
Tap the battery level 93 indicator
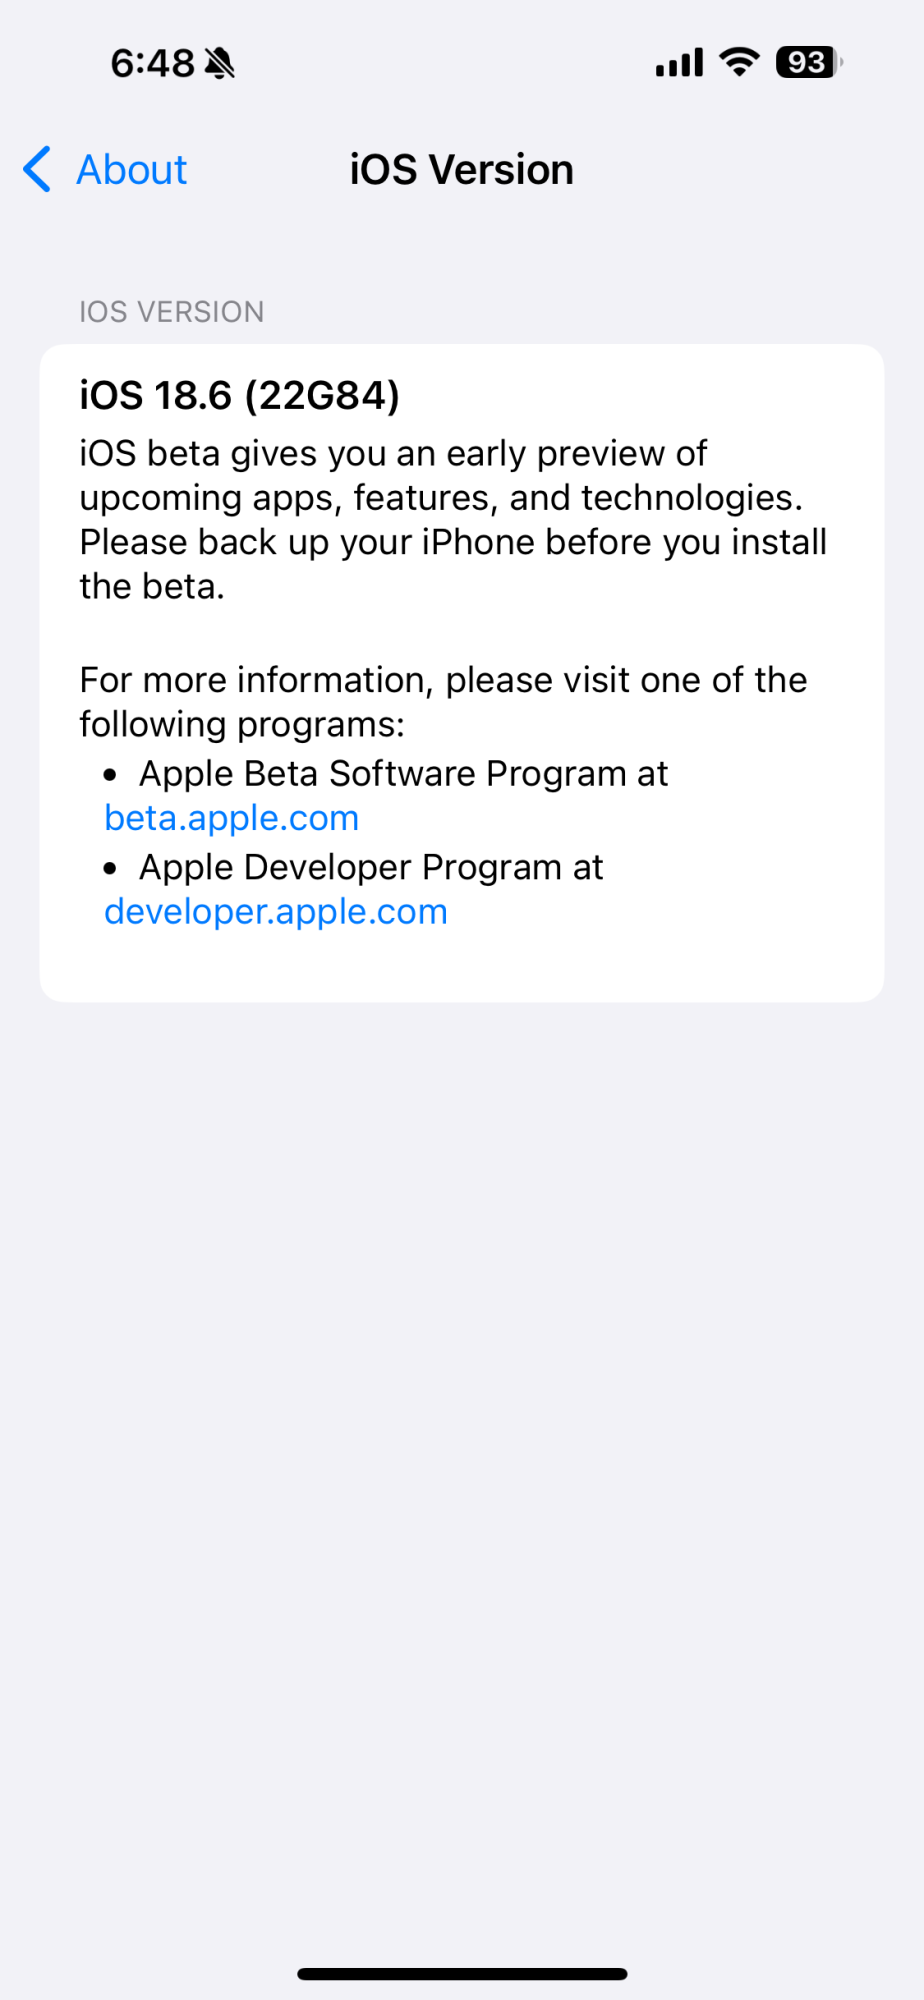(808, 63)
